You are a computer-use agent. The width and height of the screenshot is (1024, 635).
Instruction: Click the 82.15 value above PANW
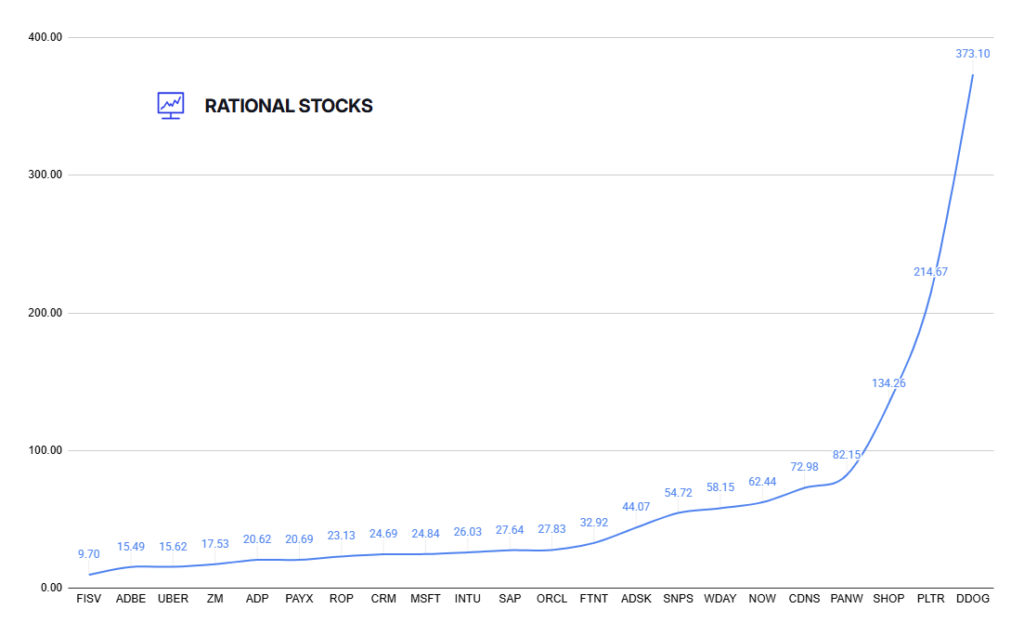[846, 454]
